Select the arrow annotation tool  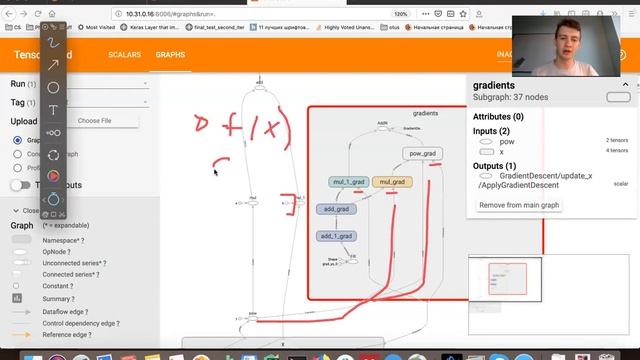coord(53,65)
